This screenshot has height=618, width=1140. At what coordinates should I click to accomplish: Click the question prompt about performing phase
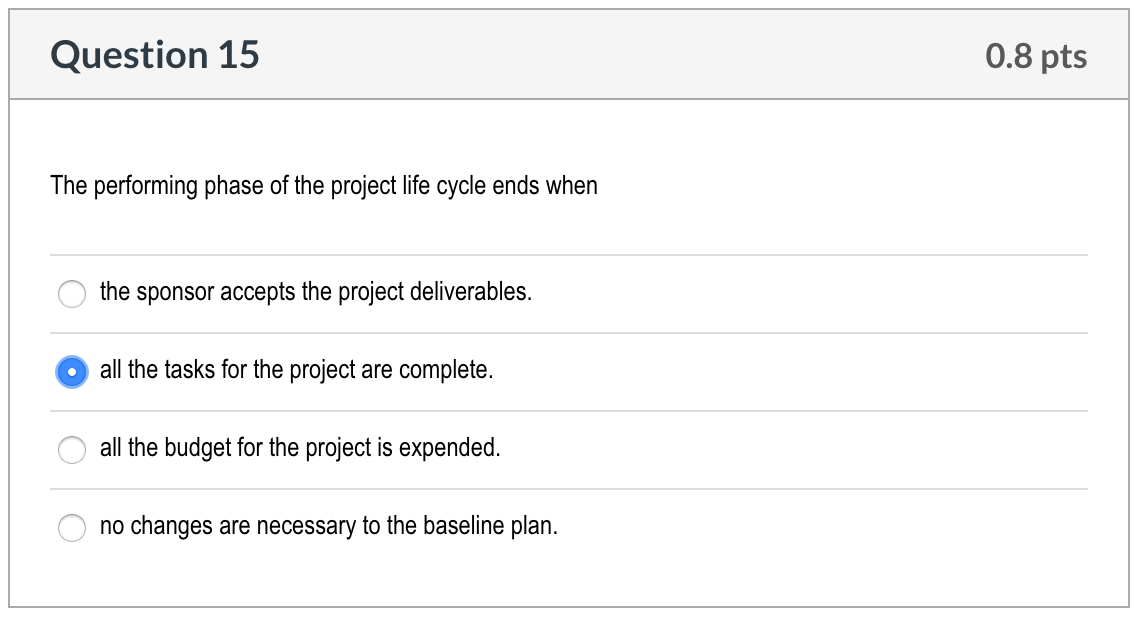point(324,186)
